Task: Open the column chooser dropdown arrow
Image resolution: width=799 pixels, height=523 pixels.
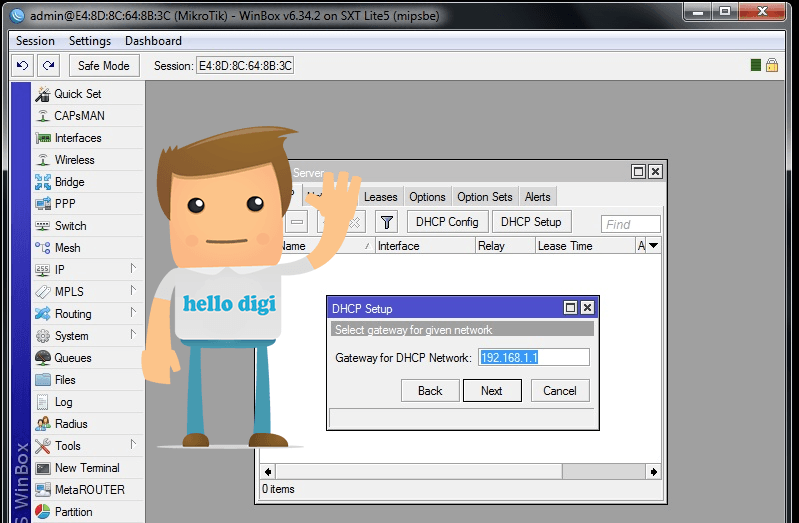Action: (654, 246)
